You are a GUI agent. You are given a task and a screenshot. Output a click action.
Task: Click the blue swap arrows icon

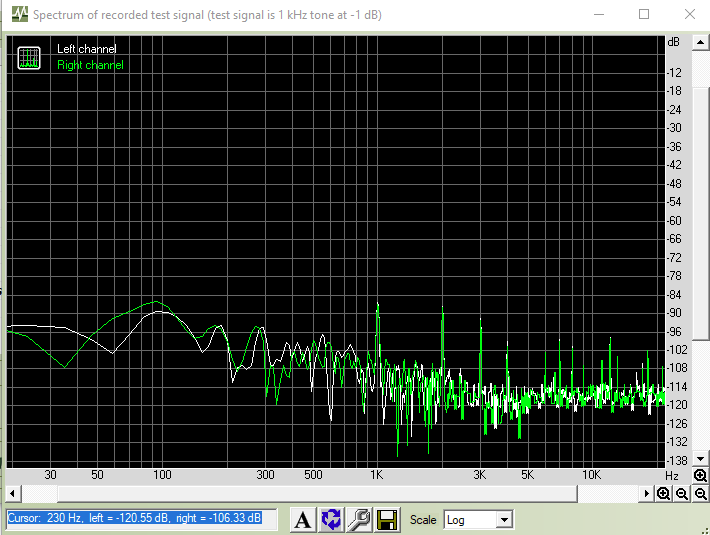coord(331,519)
